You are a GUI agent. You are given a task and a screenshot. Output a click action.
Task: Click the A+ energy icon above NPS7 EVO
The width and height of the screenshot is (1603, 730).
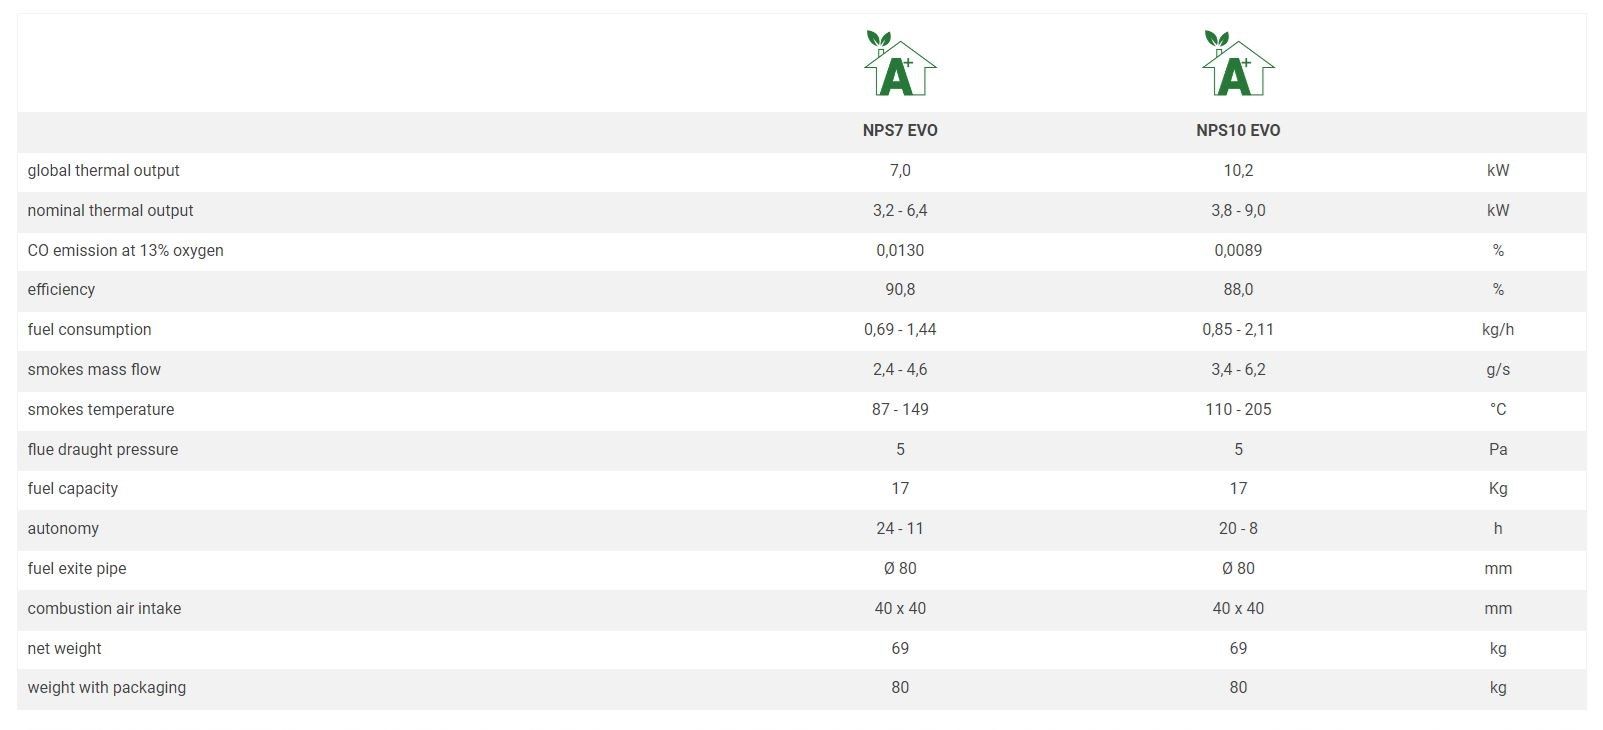tap(900, 64)
